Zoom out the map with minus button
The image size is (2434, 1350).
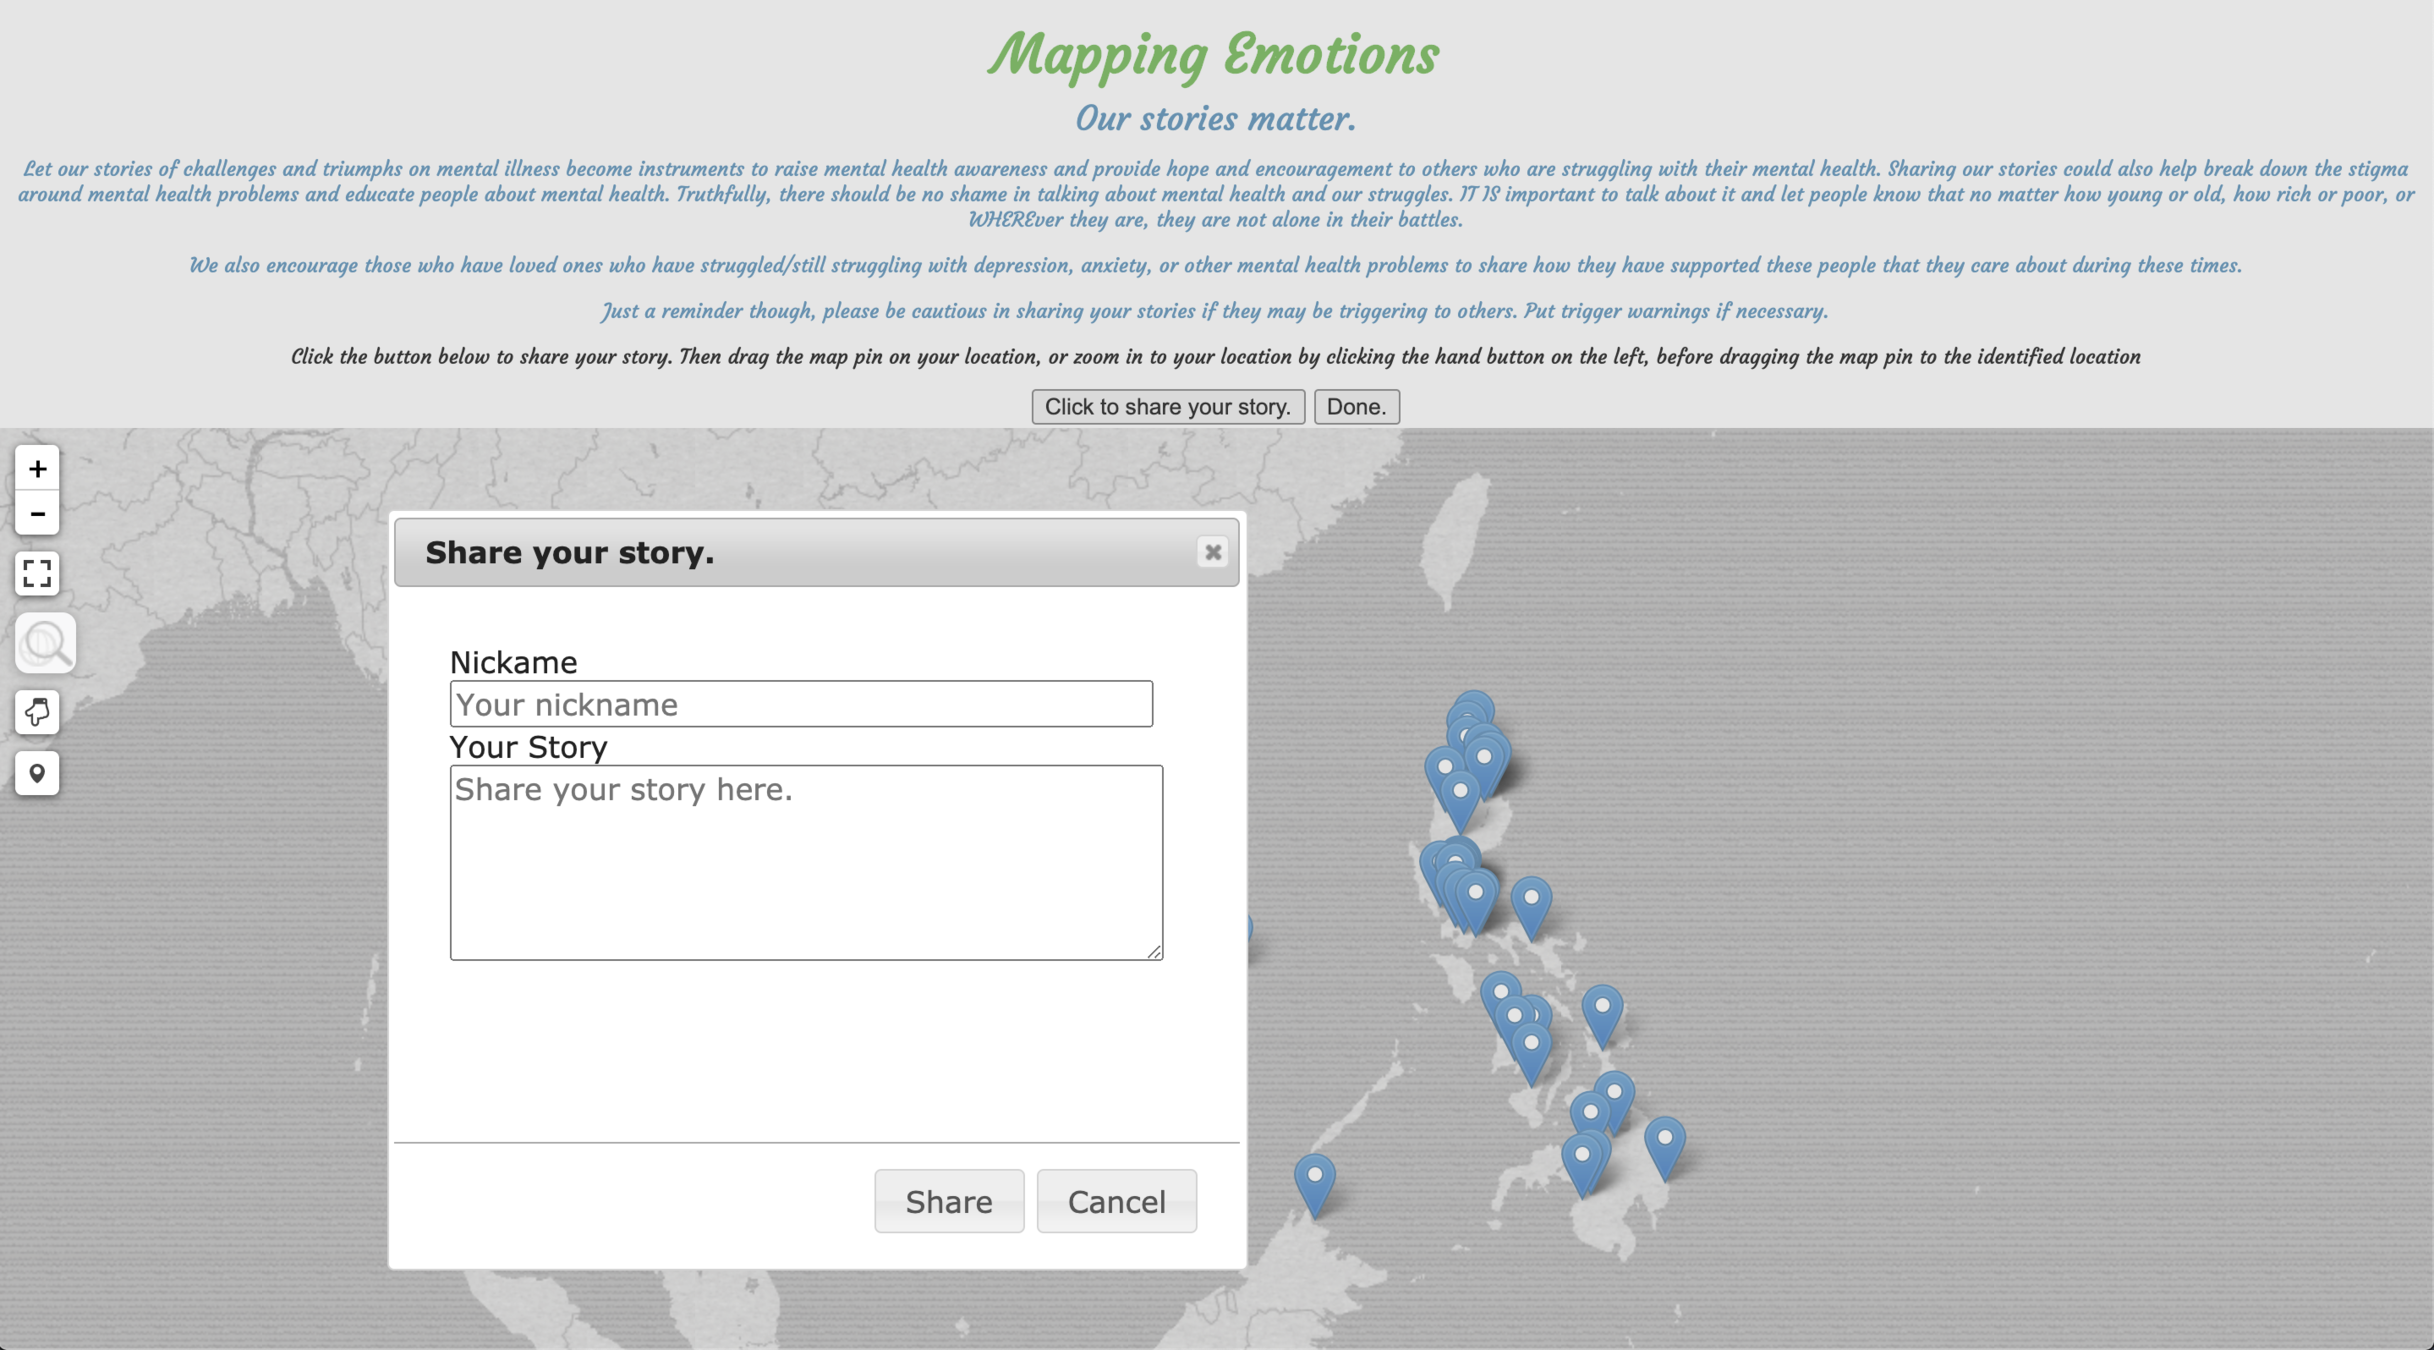click(37, 514)
